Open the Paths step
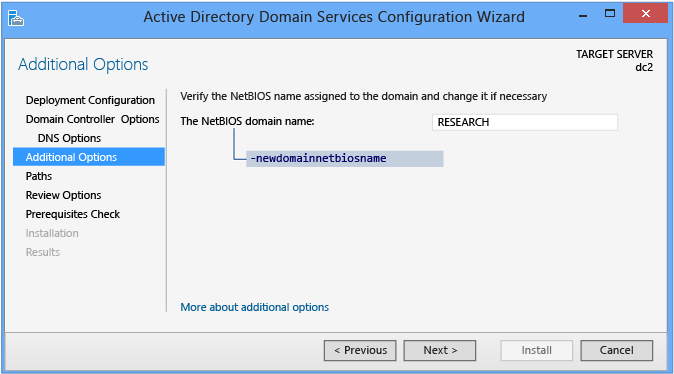The height and width of the screenshot is (374, 674). point(39,176)
